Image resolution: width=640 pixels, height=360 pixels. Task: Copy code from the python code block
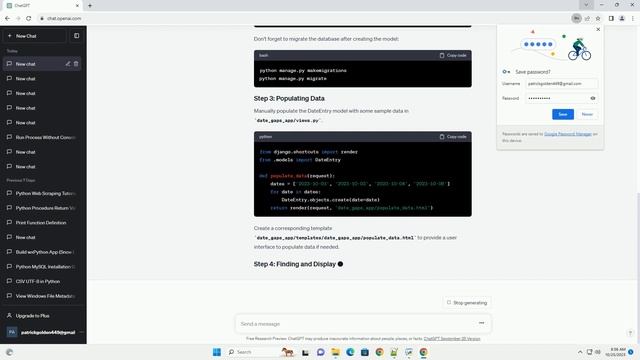click(x=453, y=137)
